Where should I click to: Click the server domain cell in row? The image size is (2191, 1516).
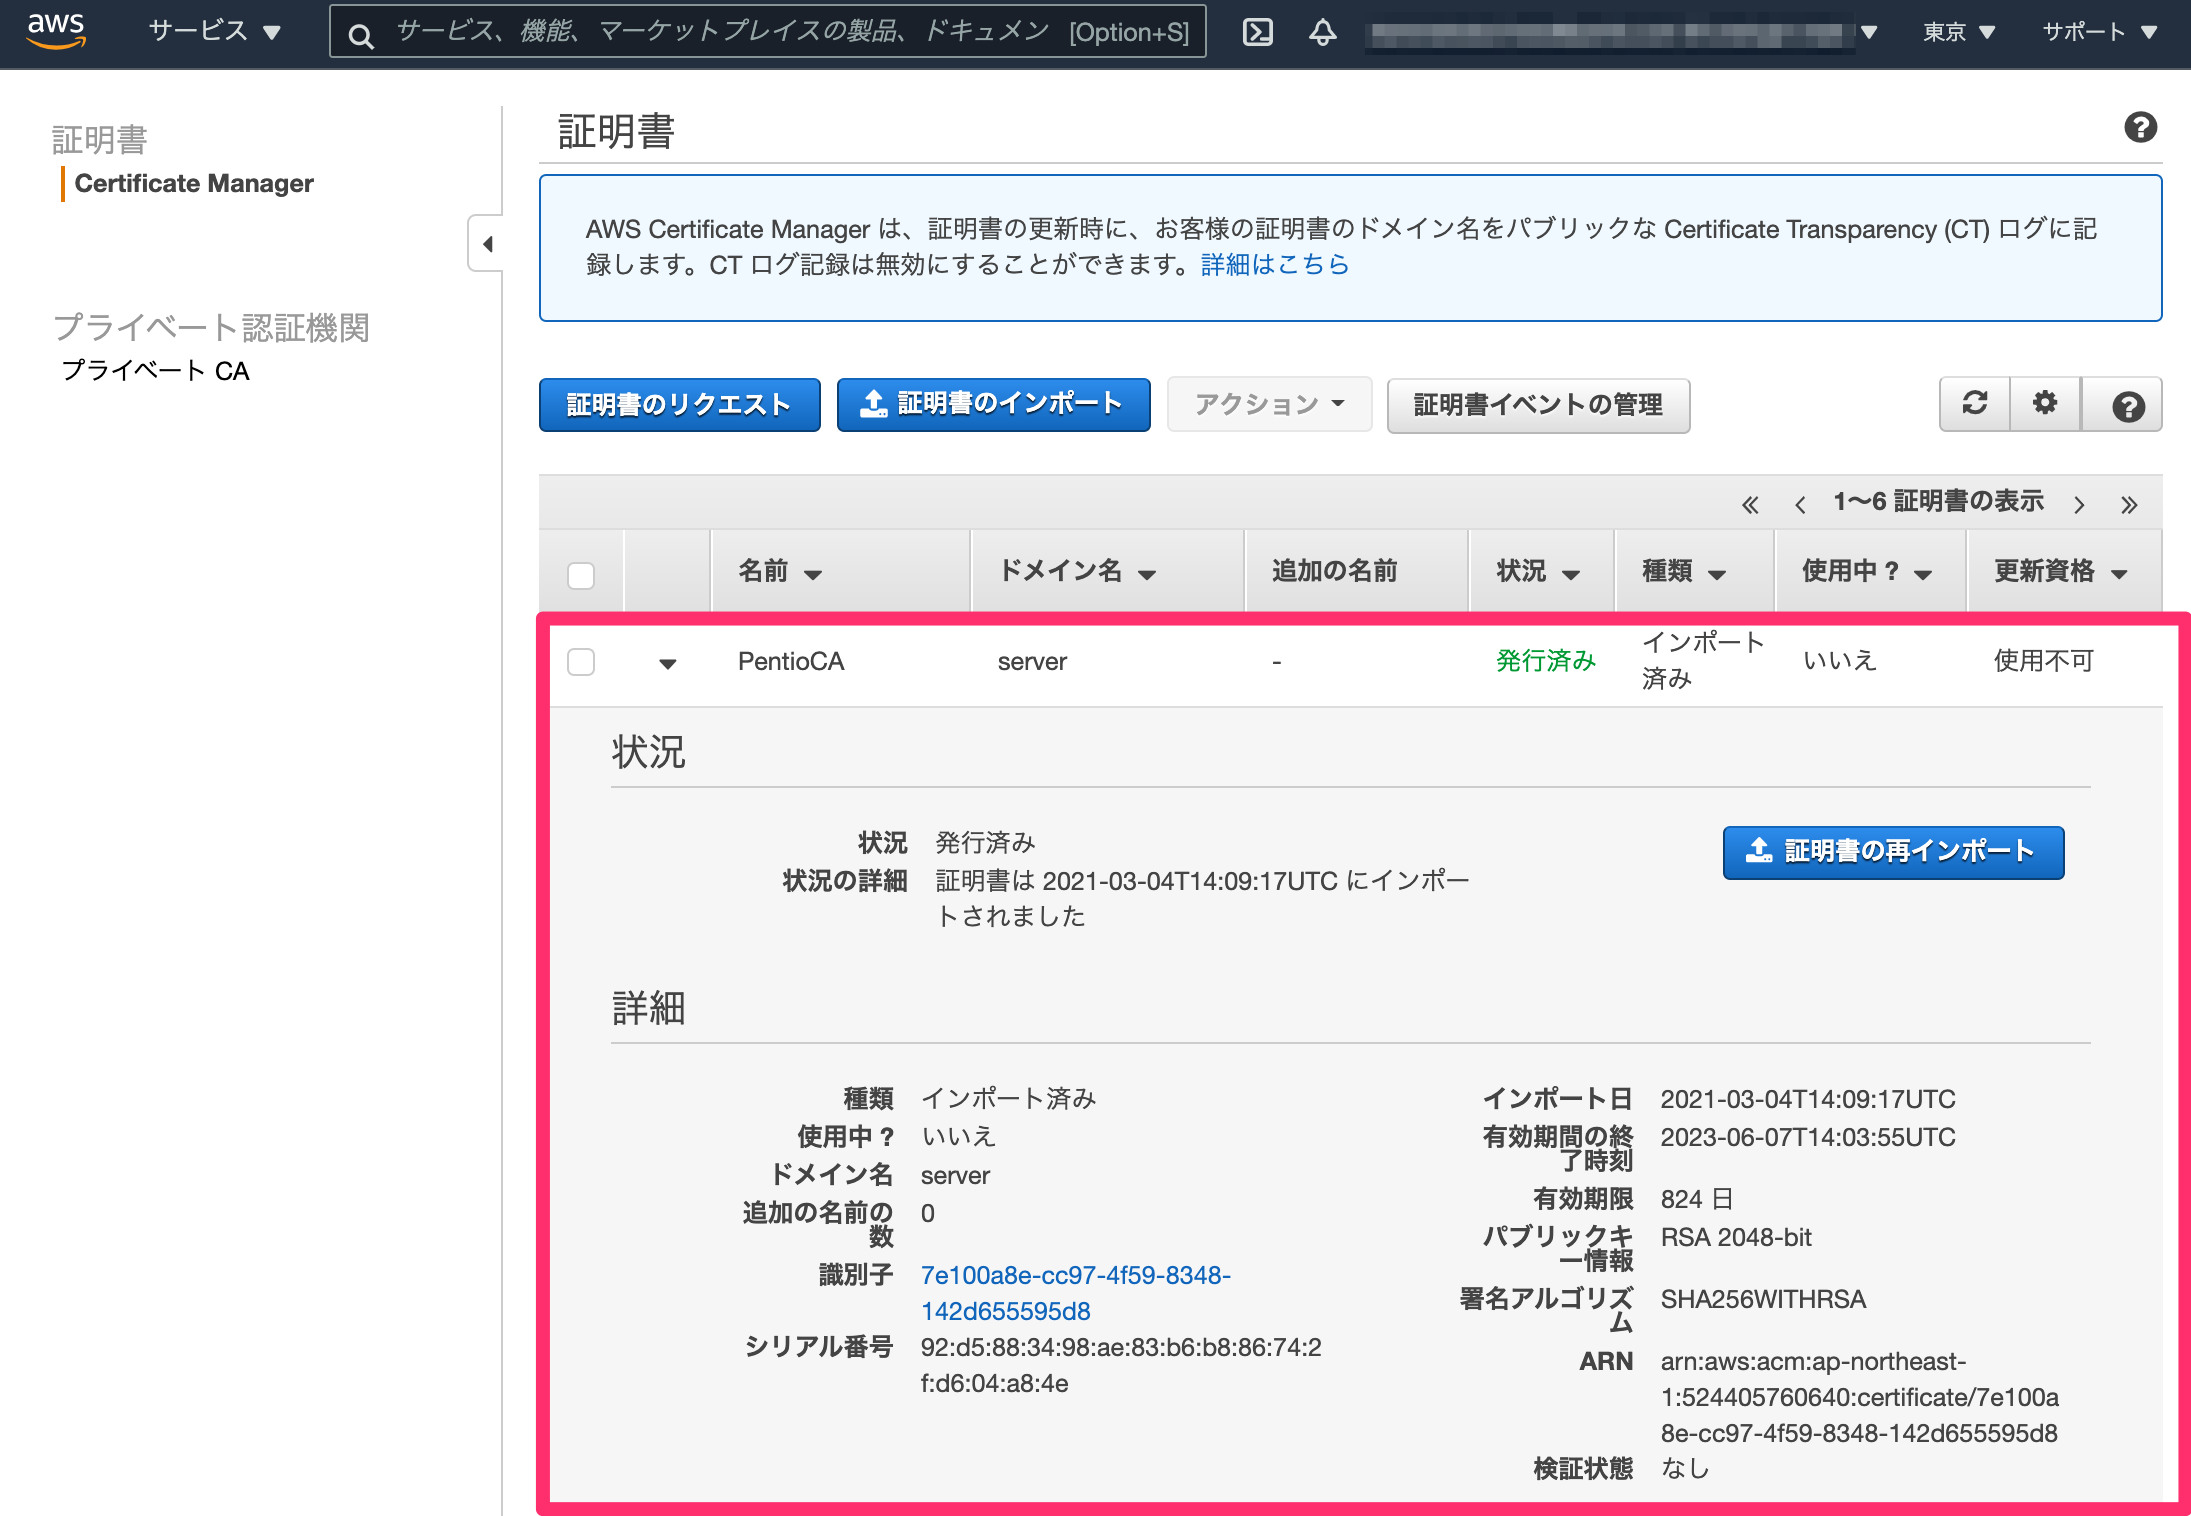1032,662
